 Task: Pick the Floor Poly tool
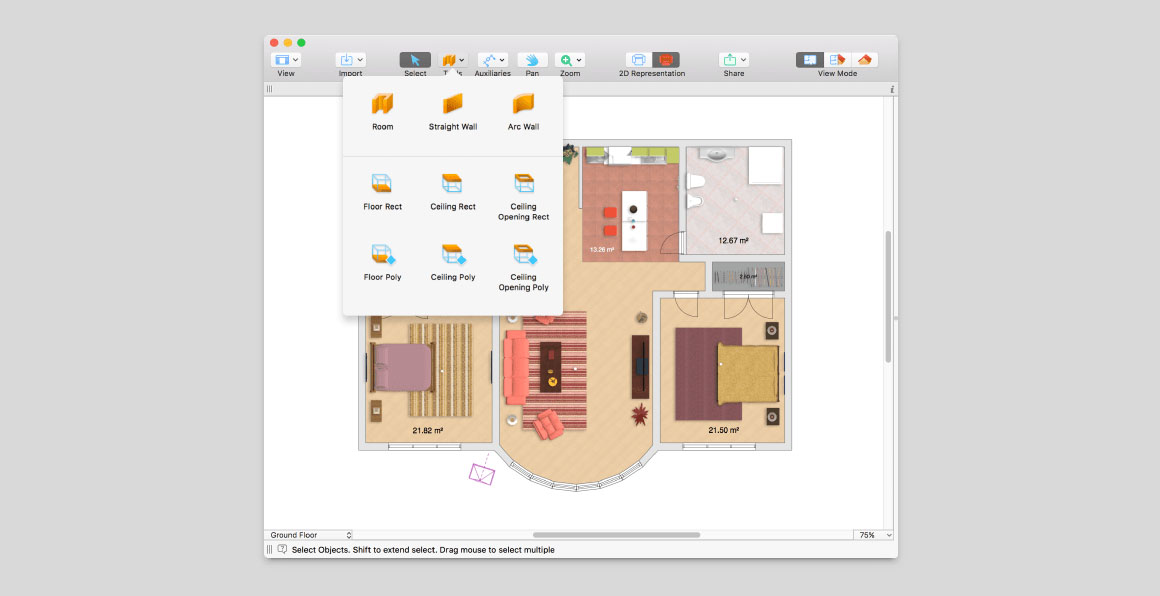coord(382,262)
